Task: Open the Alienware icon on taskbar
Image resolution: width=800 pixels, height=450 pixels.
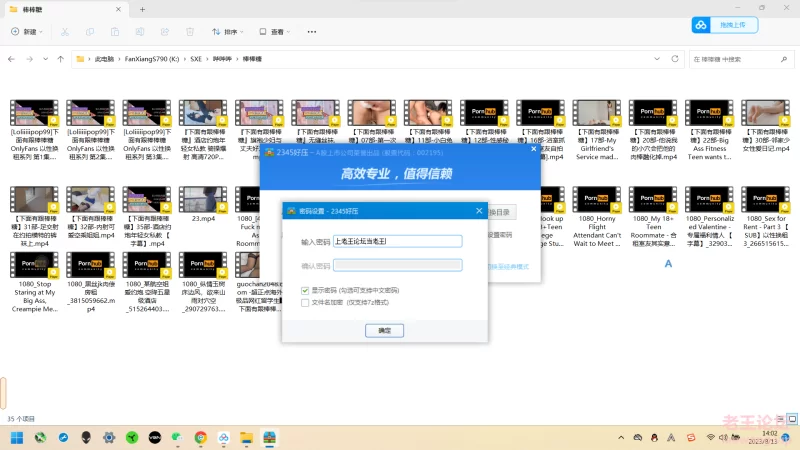Action: (x=86, y=437)
